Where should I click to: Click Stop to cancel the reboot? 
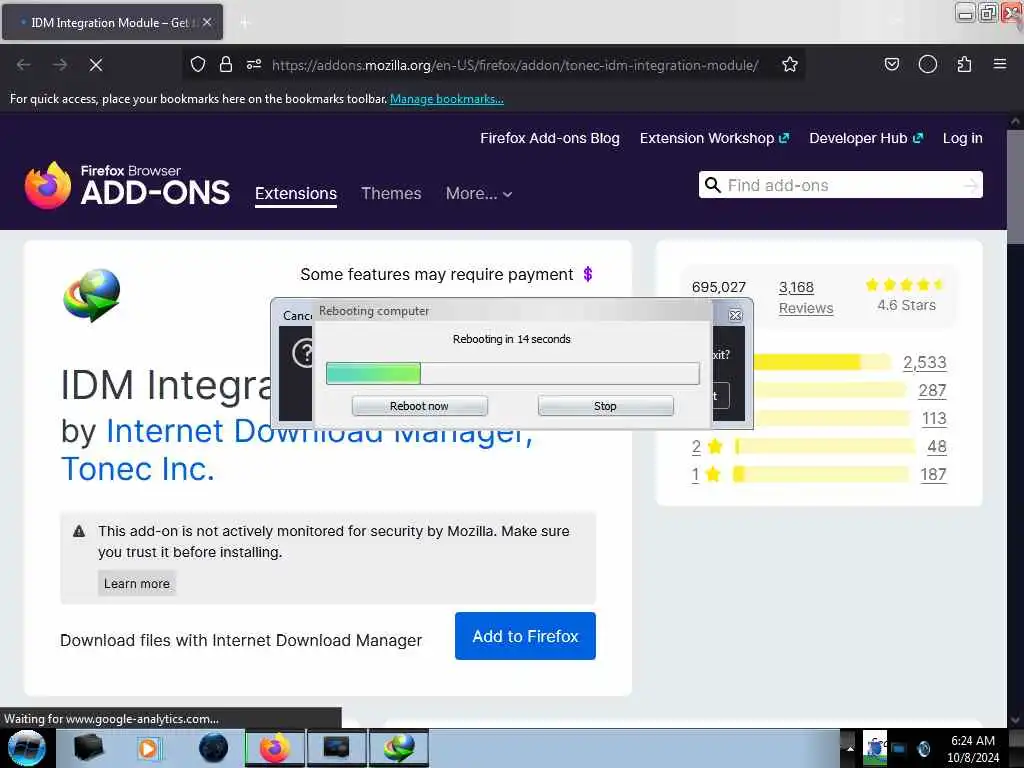[x=605, y=406]
